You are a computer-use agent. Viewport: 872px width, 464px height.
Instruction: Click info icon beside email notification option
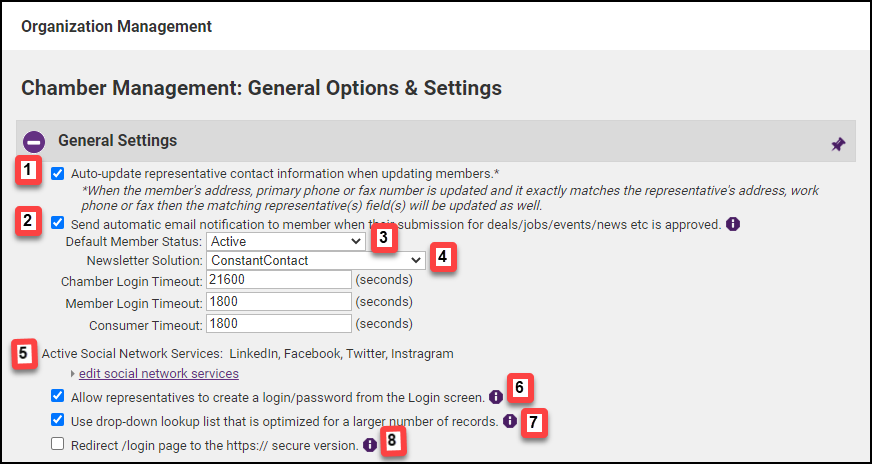(732, 224)
